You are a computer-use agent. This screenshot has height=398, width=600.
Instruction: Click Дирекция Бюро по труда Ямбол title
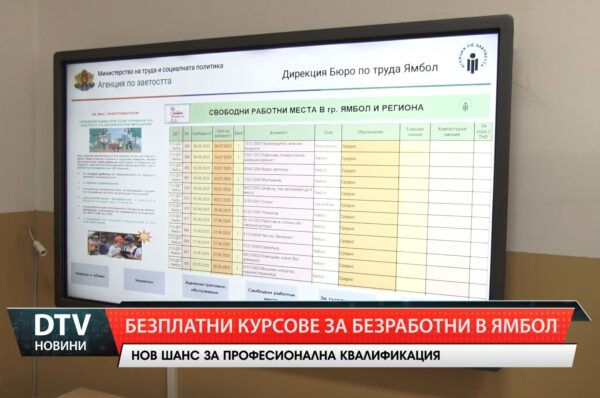tap(360, 71)
